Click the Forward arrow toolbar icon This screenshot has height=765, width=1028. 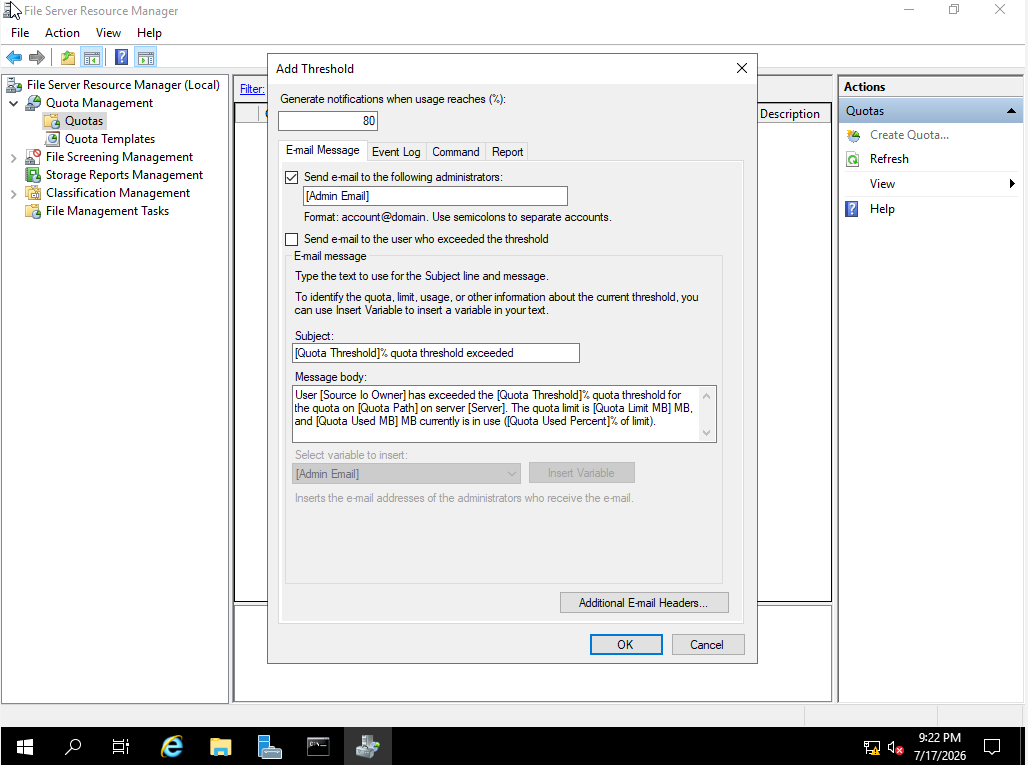pyautogui.click(x=37, y=58)
